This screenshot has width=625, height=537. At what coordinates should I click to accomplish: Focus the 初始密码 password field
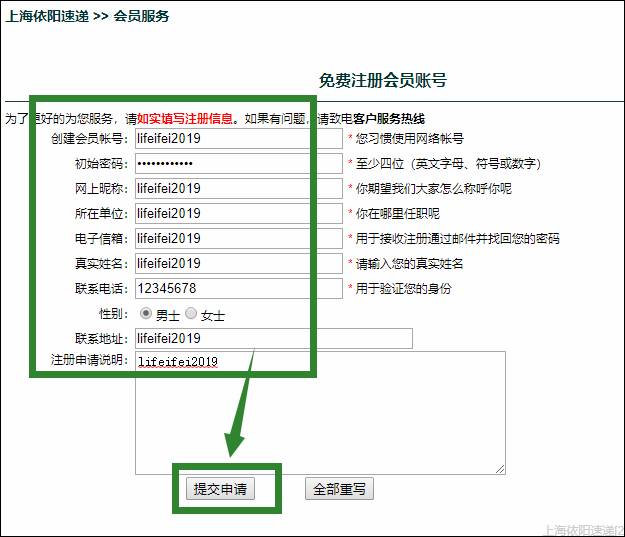(238, 163)
